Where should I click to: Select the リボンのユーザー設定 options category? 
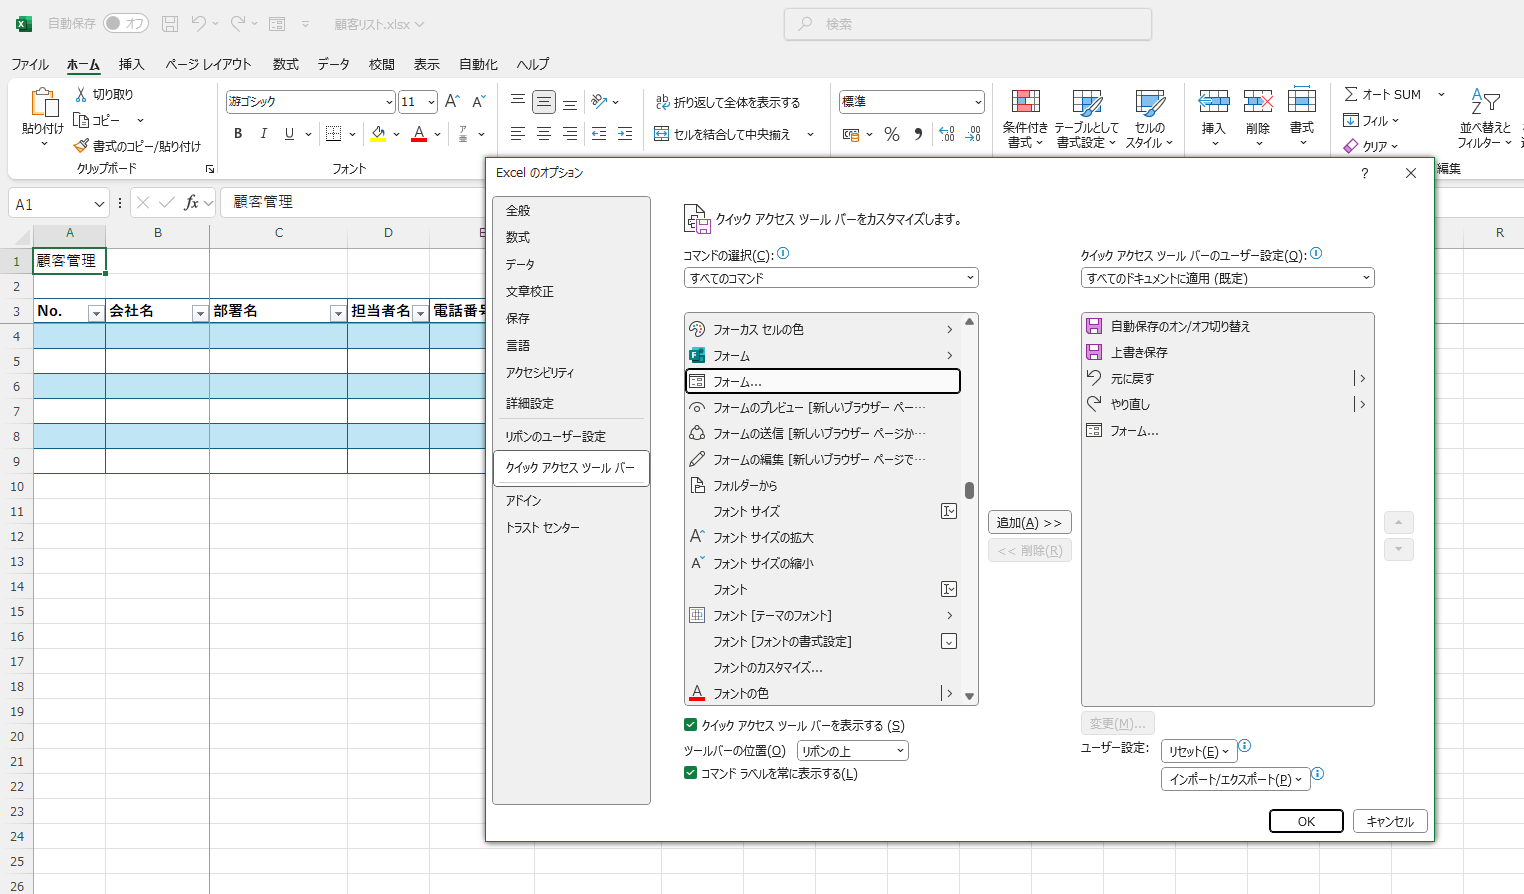pyautogui.click(x=555, y=436)
